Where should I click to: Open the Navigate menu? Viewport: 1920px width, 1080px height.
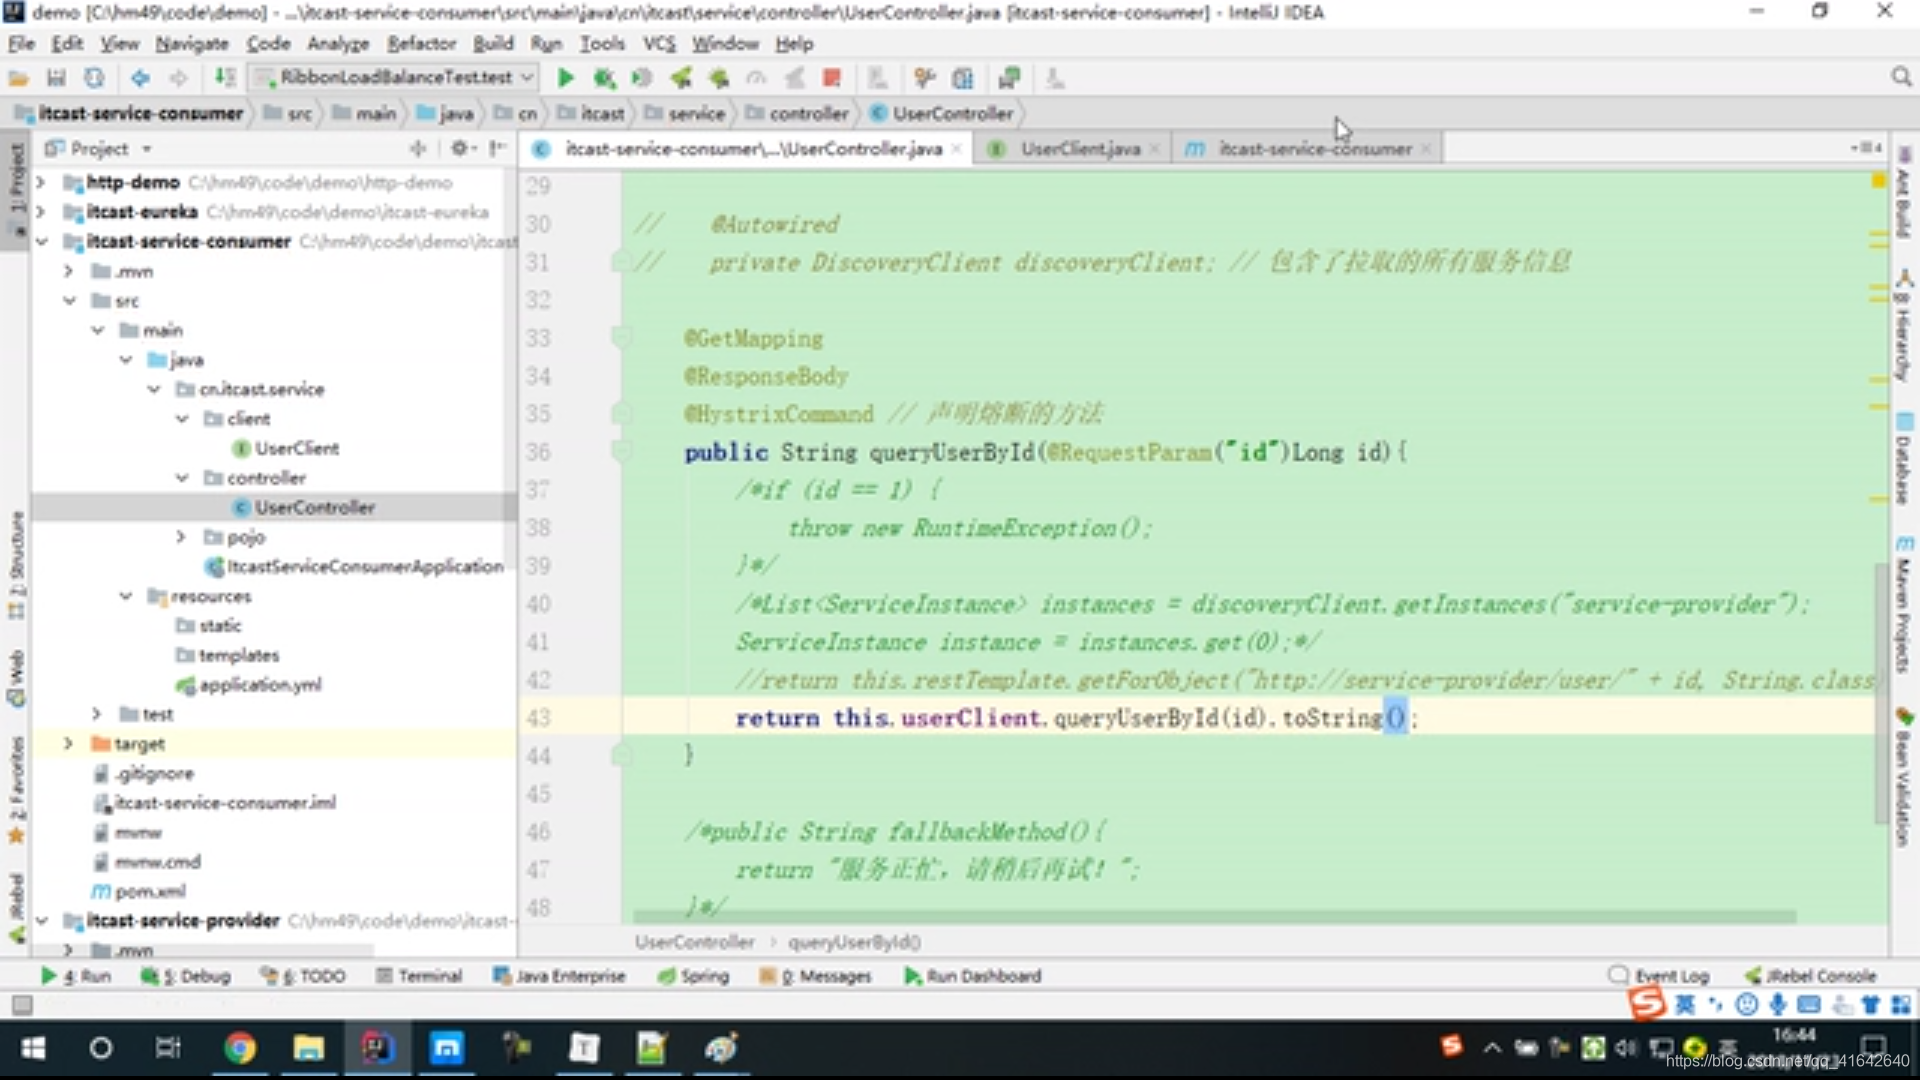point(192,44)
